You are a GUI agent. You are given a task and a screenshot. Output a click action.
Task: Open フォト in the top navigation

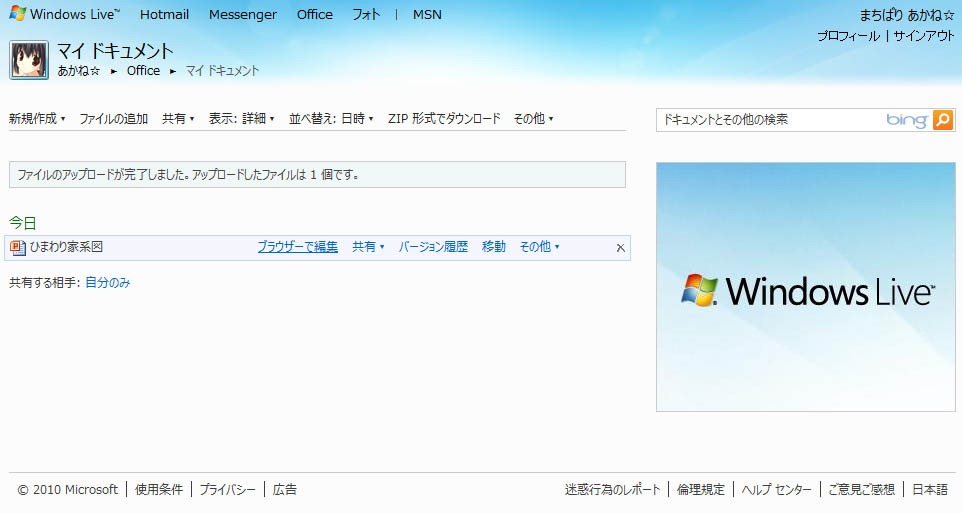pos(366,14)
